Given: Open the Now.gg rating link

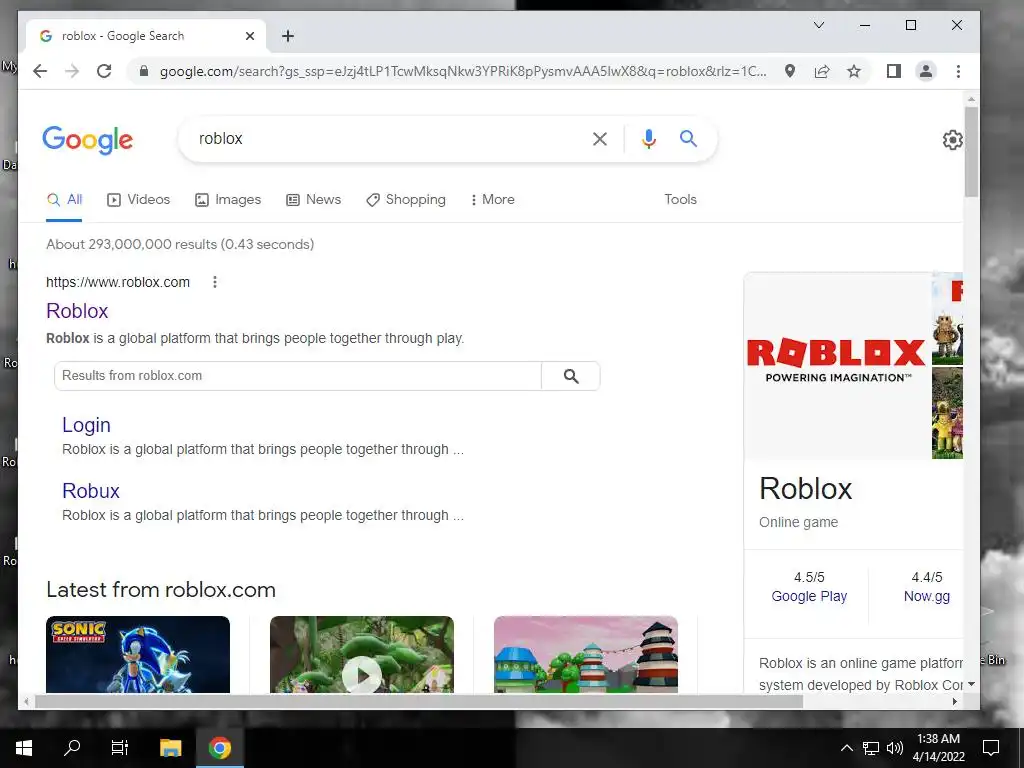Looking at the screenshot, I should (x=927, y=596).
